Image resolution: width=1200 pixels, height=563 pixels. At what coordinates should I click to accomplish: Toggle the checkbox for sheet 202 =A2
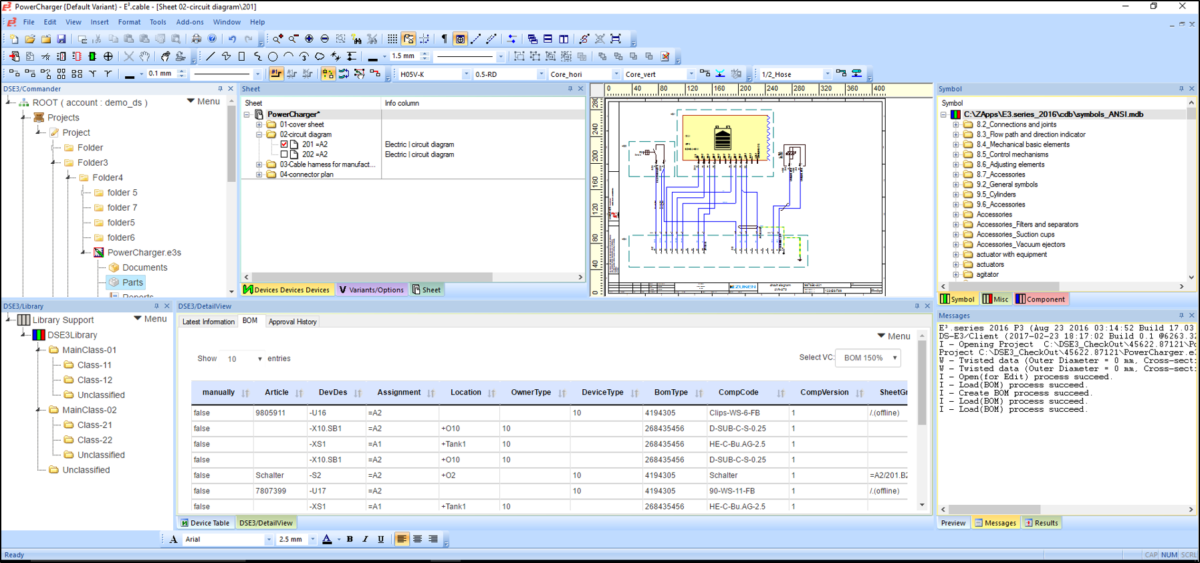[x=284, y=154]
